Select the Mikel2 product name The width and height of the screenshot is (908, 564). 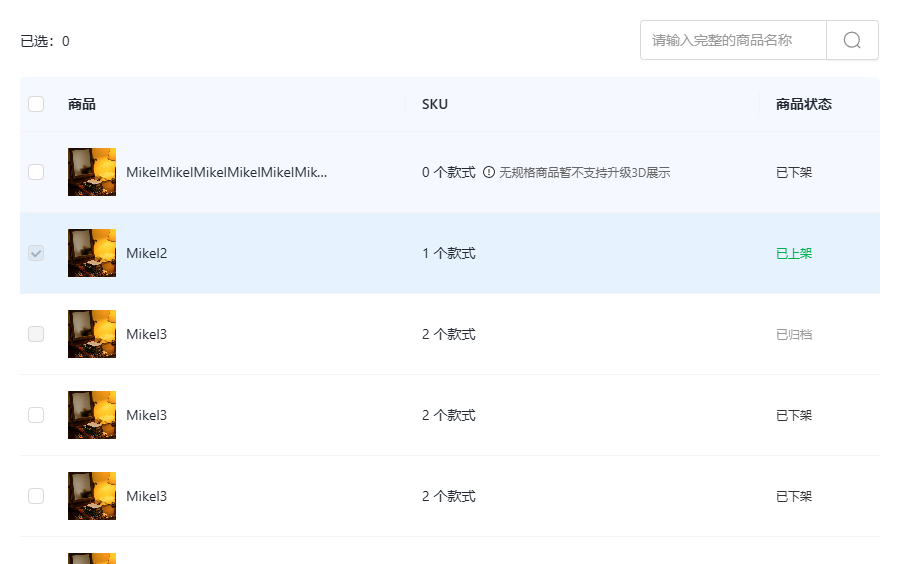coord(147,253)
